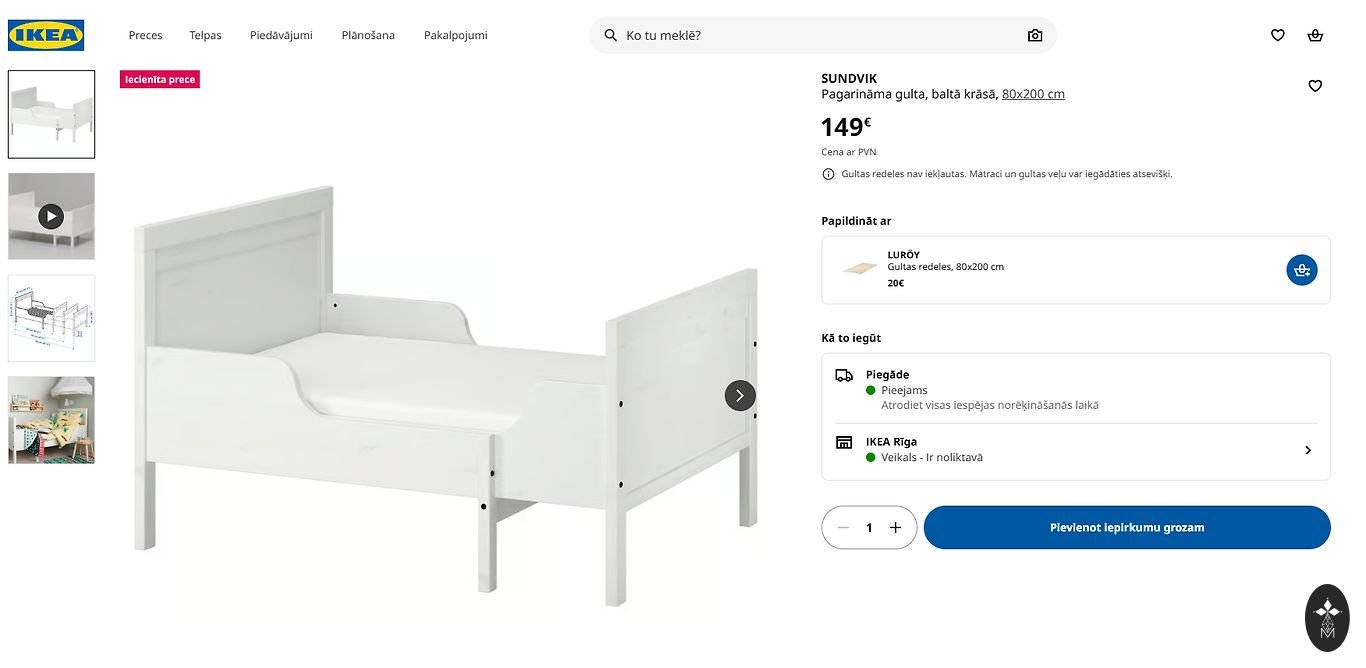1366x668 pixels.
Task: Click Pievienot iepirkumu grozam button
Action: [1126, 528]
